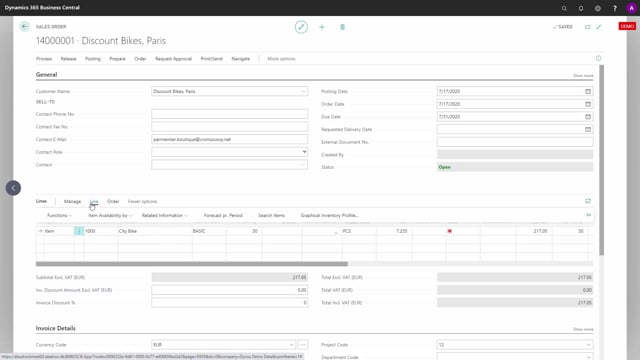Click the Invoice Discount % field
640x360 pixels.
[229, 303]
